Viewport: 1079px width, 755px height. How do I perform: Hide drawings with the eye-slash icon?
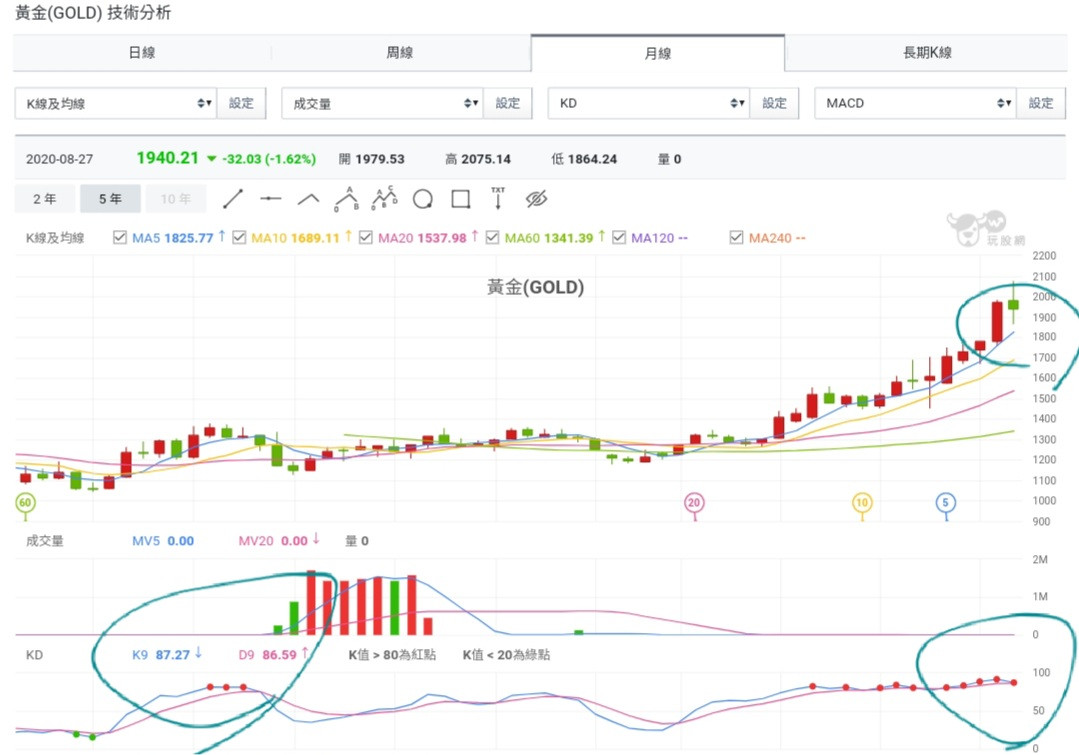pos(536,199)
